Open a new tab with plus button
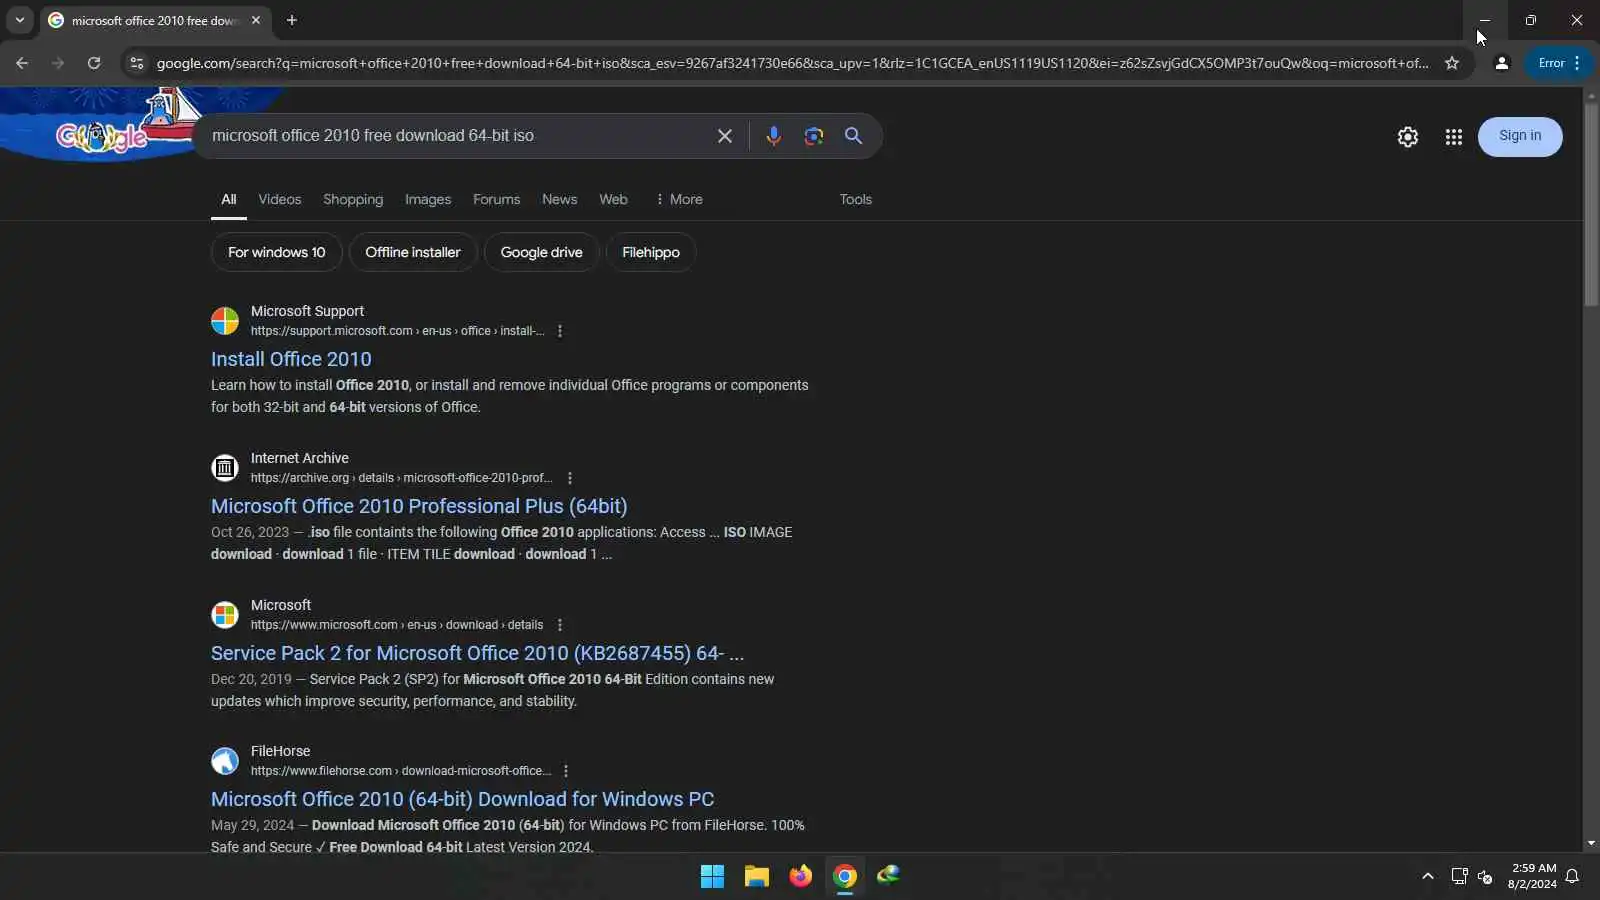Viewport: 1600px width, 900px height. pos(292,20)
